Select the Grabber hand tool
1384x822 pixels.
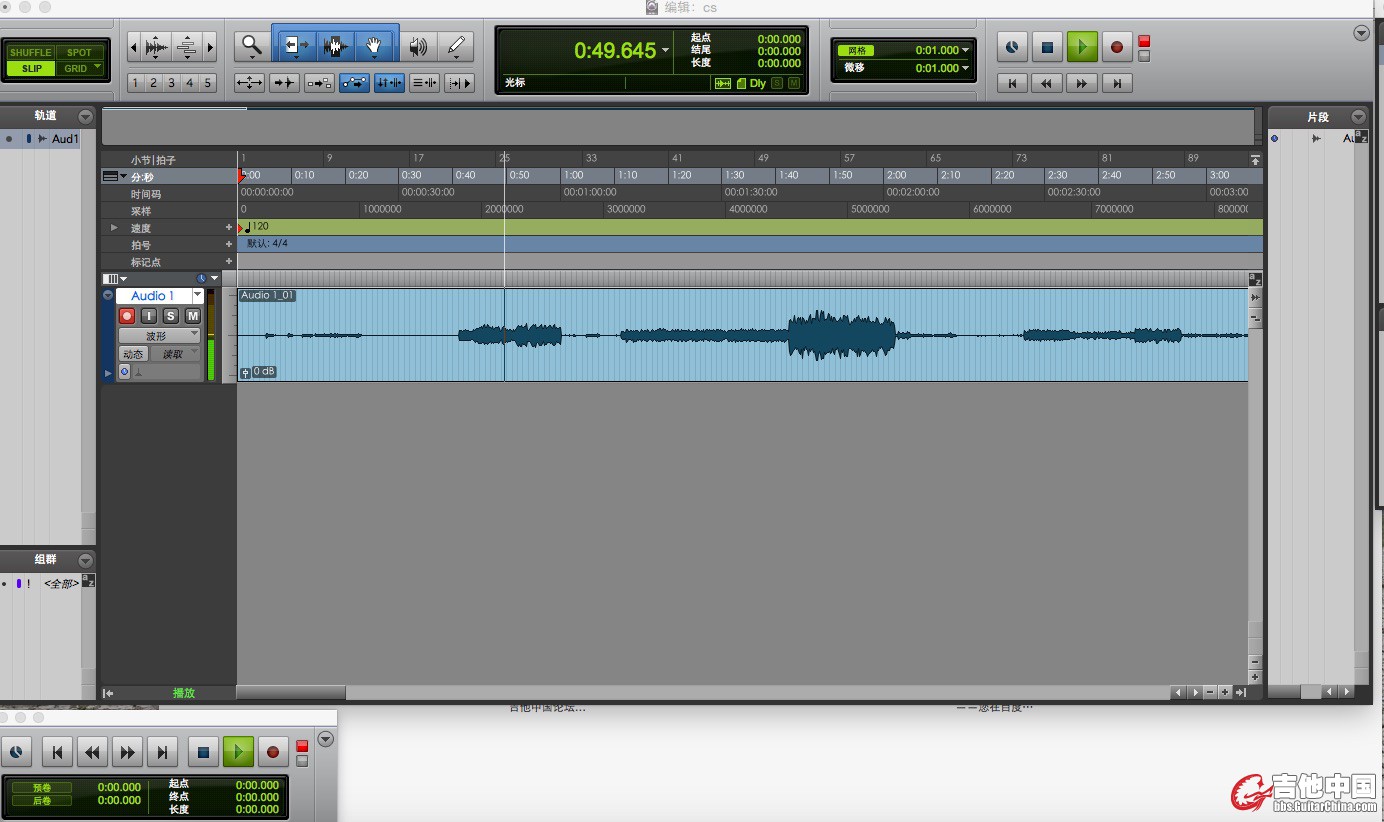point(374,45)
